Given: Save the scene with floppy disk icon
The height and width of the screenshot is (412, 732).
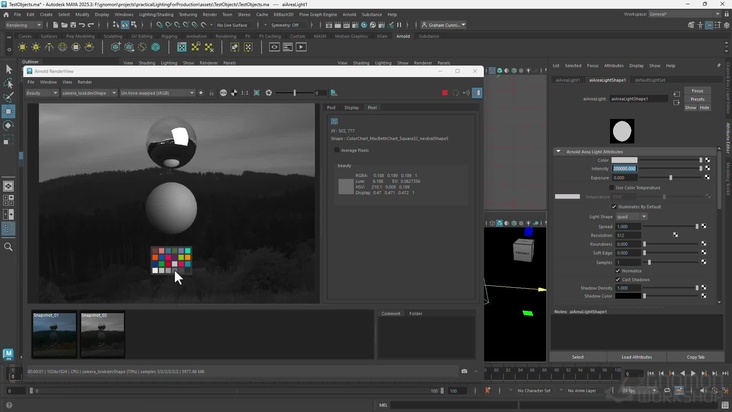Looking at the screenshot, I should tap(73, 25).
